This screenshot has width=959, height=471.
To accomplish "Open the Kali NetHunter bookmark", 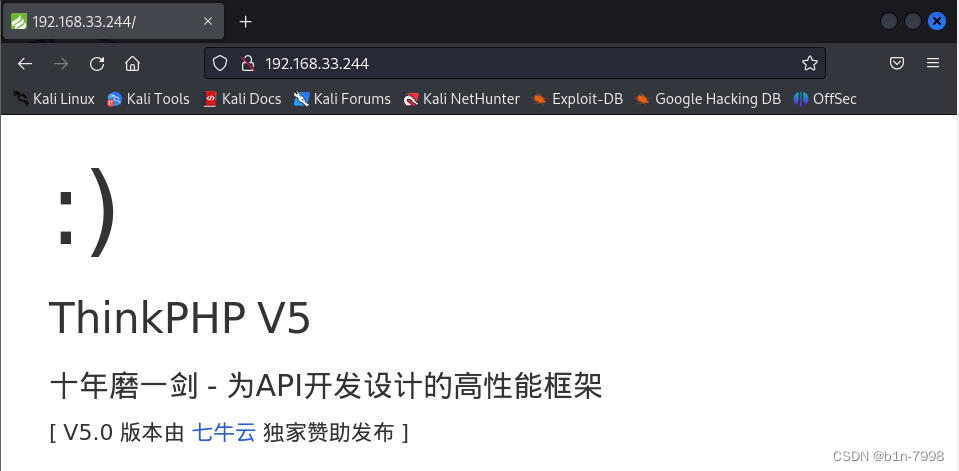I will pos(462,98).
